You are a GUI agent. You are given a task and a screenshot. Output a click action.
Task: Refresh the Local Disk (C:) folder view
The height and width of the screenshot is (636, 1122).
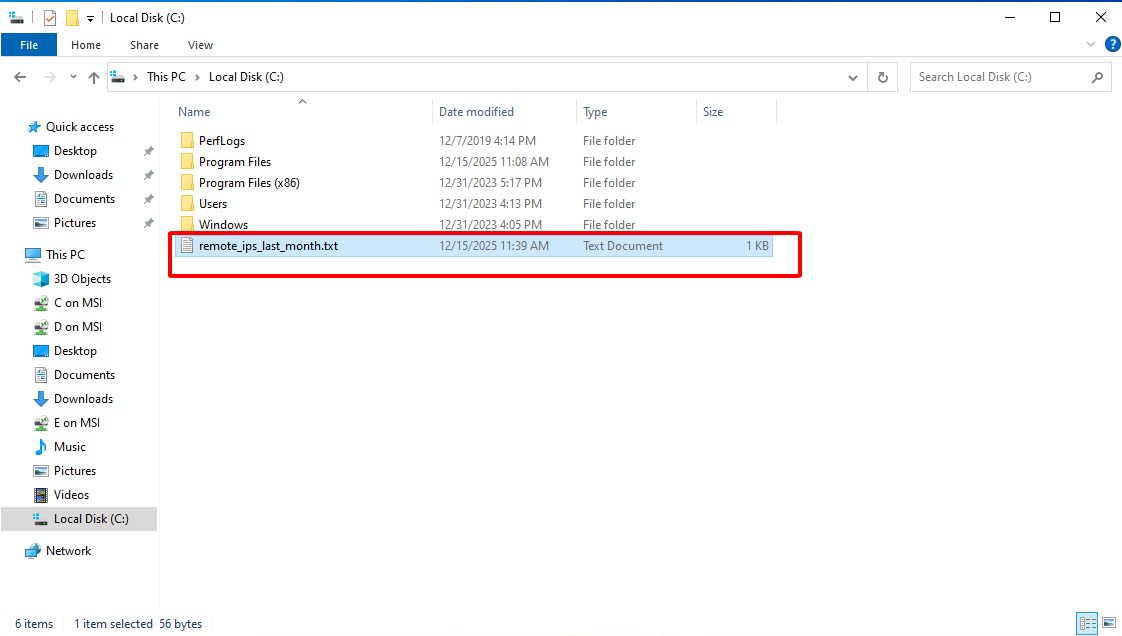tap(882, 77)
